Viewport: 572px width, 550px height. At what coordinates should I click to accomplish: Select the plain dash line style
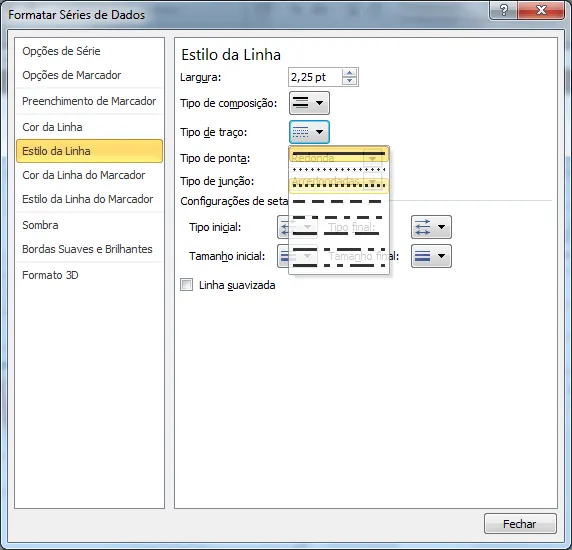click(x=339, y=201)
